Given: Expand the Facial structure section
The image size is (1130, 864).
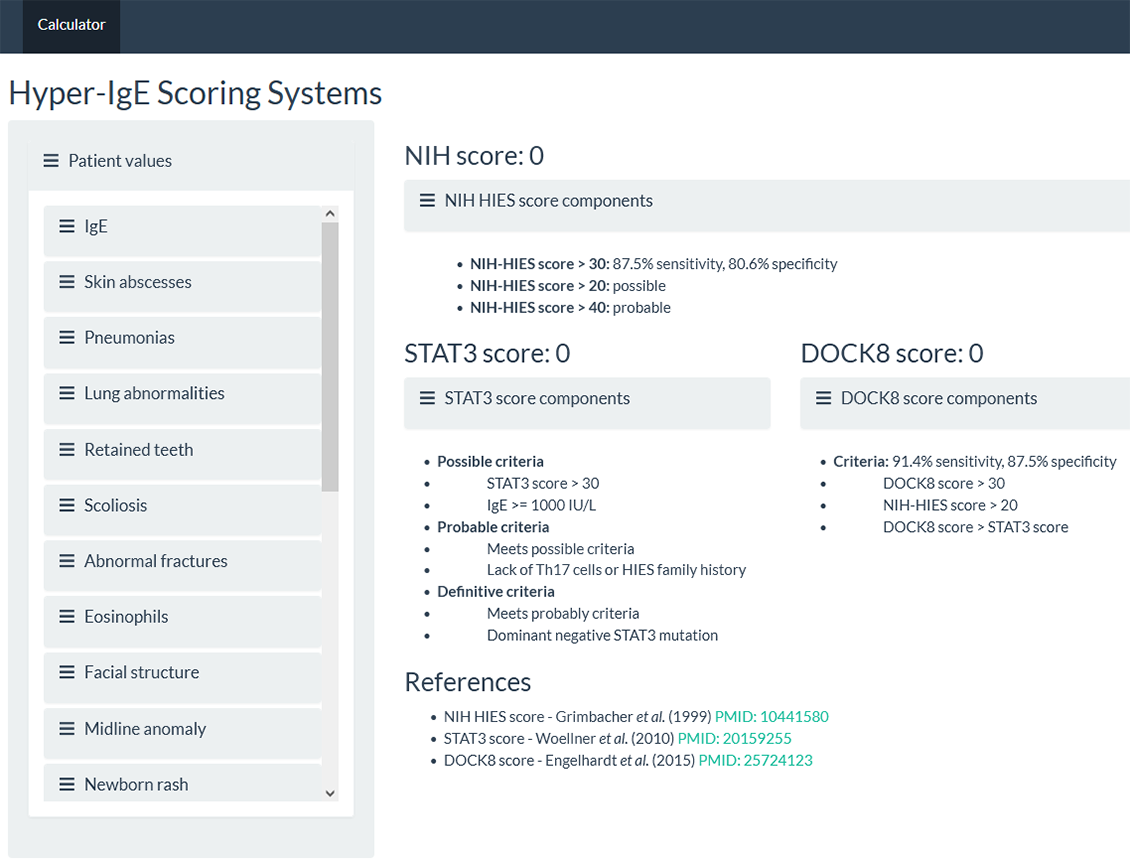Looking at the screenshot, I should [x=141, y=673].
